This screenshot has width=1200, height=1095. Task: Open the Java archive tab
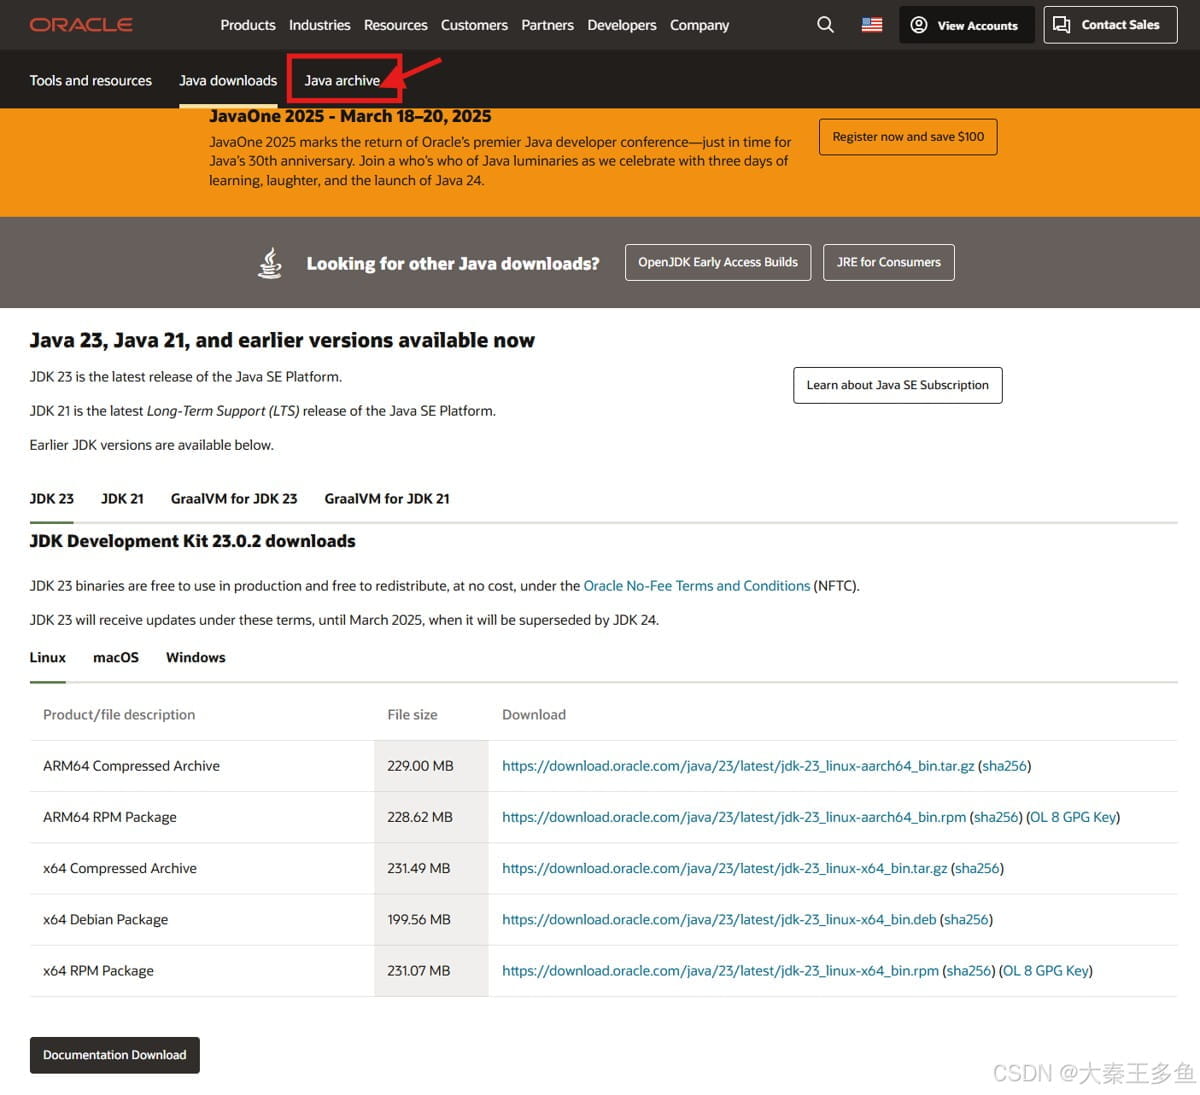pyautogui.click(x=342, y=81)
